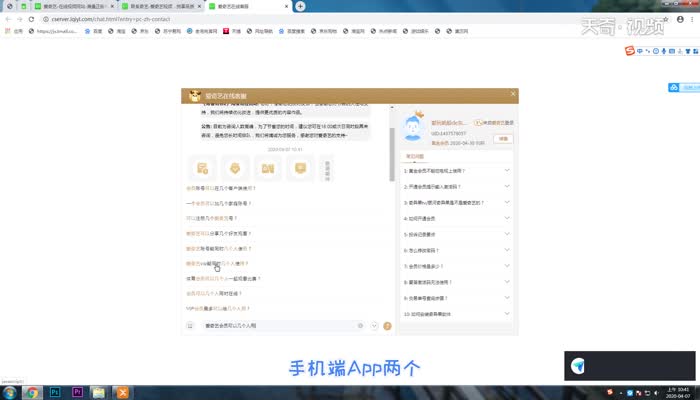Click the diamond VIP quick service icon
This screenshot has height=400, width=700.
[235, 168]
